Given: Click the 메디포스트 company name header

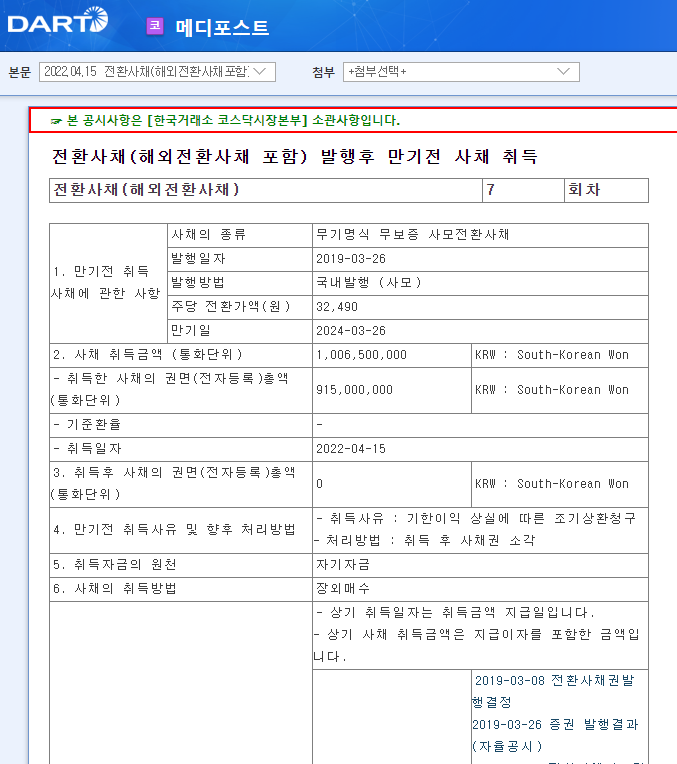Looking at the screenshot, I should (x=222, y=27).
